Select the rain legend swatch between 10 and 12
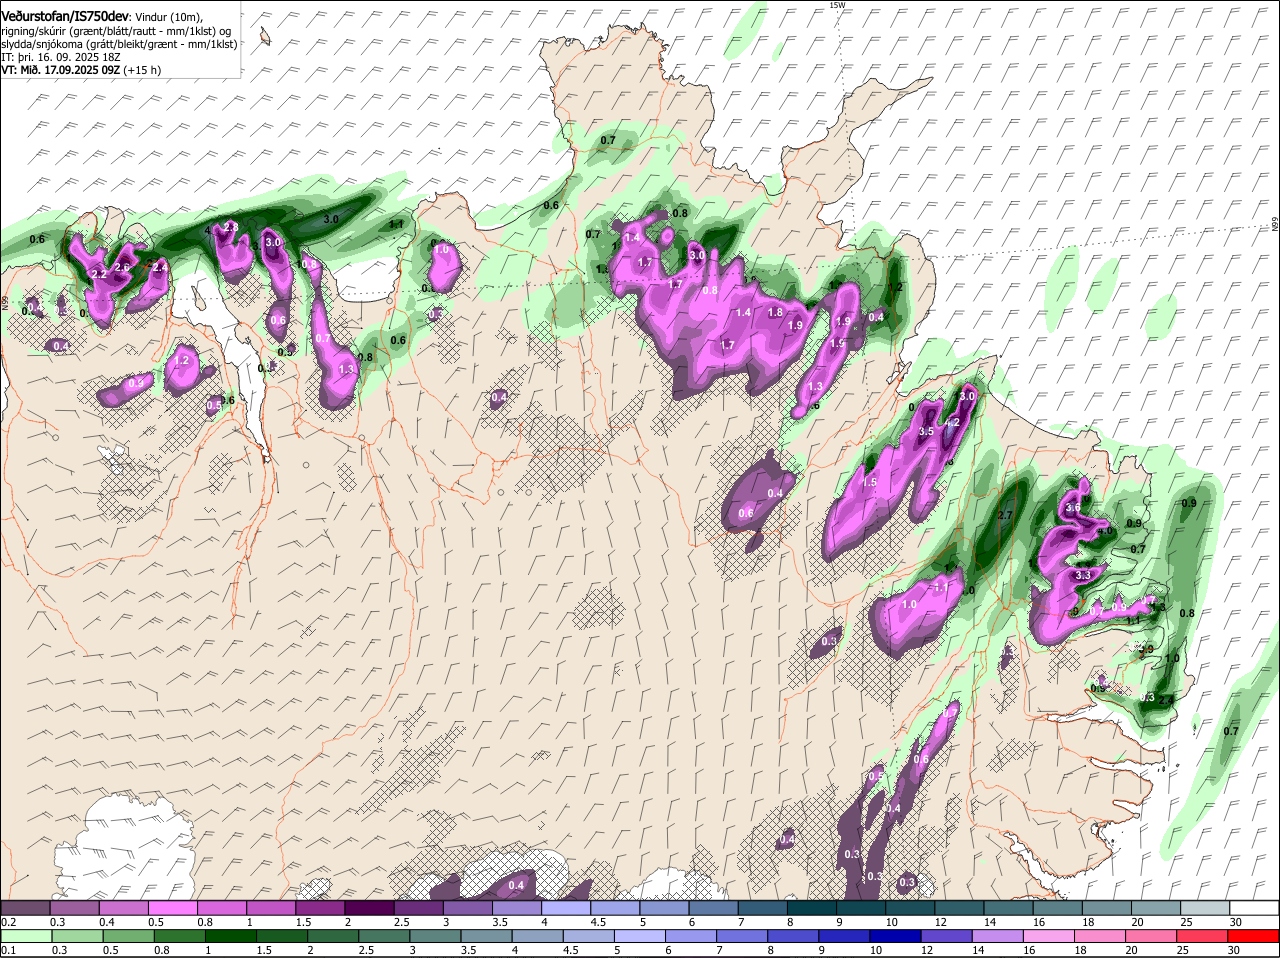 click(x=896, y=936)
